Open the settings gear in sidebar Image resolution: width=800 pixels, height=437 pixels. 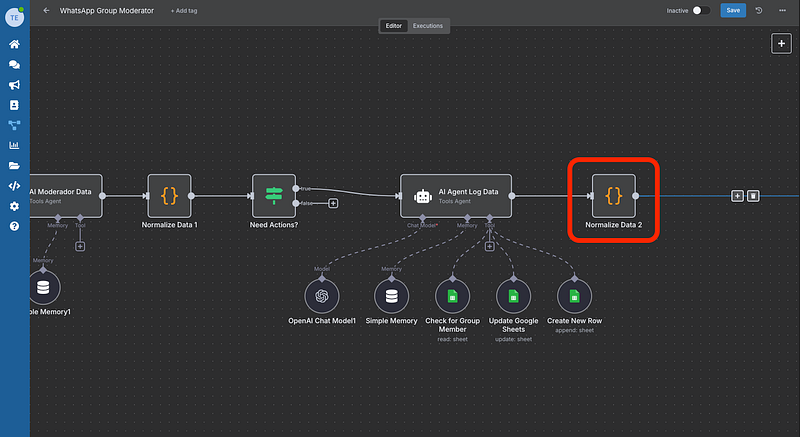(14, 206)
